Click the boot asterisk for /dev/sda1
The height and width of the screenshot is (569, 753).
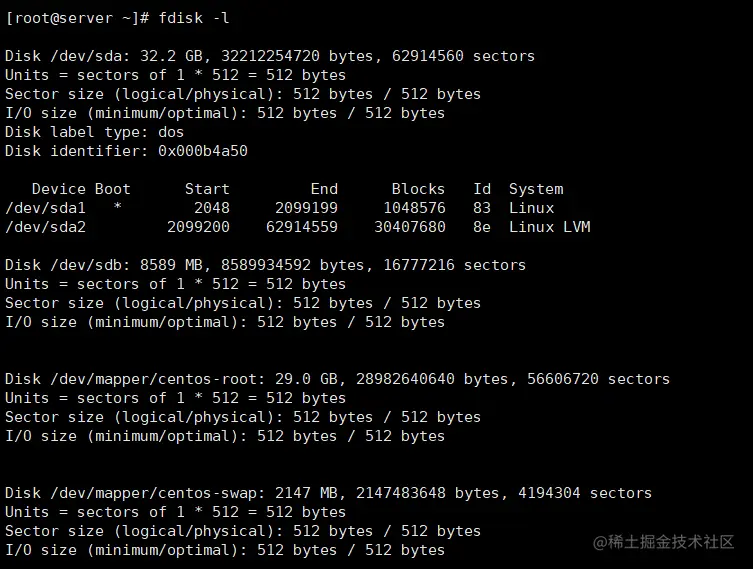[117, 206]
